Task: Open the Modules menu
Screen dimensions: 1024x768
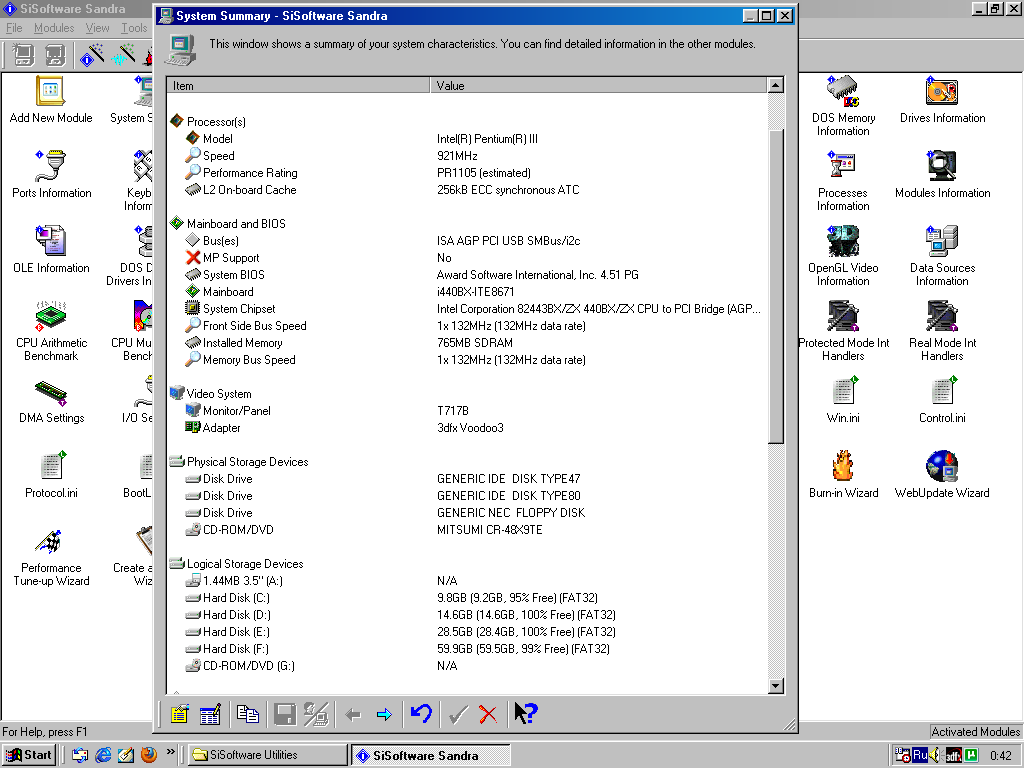Action: click(x=54, y=28)
